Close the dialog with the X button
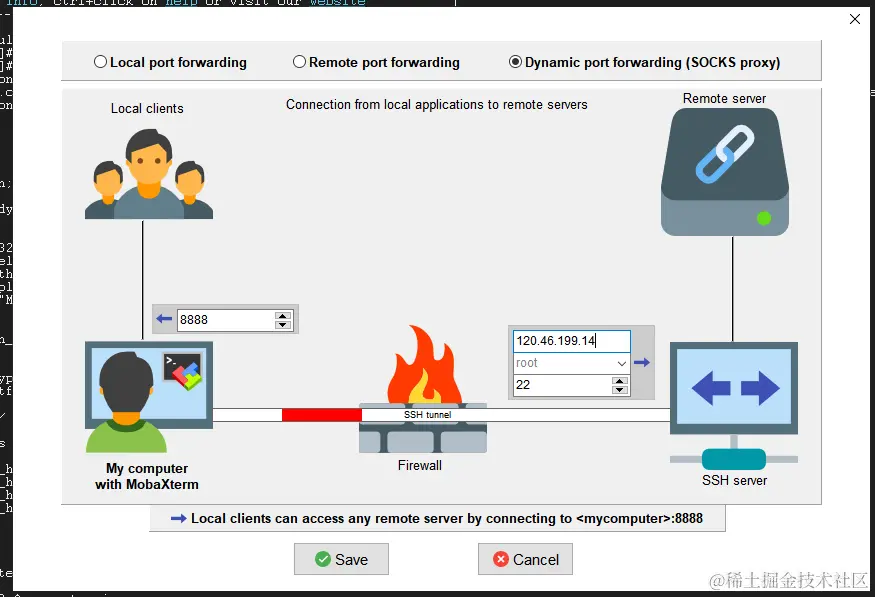The width and height of the screenshot is (875, 597). tap(854, 19)
